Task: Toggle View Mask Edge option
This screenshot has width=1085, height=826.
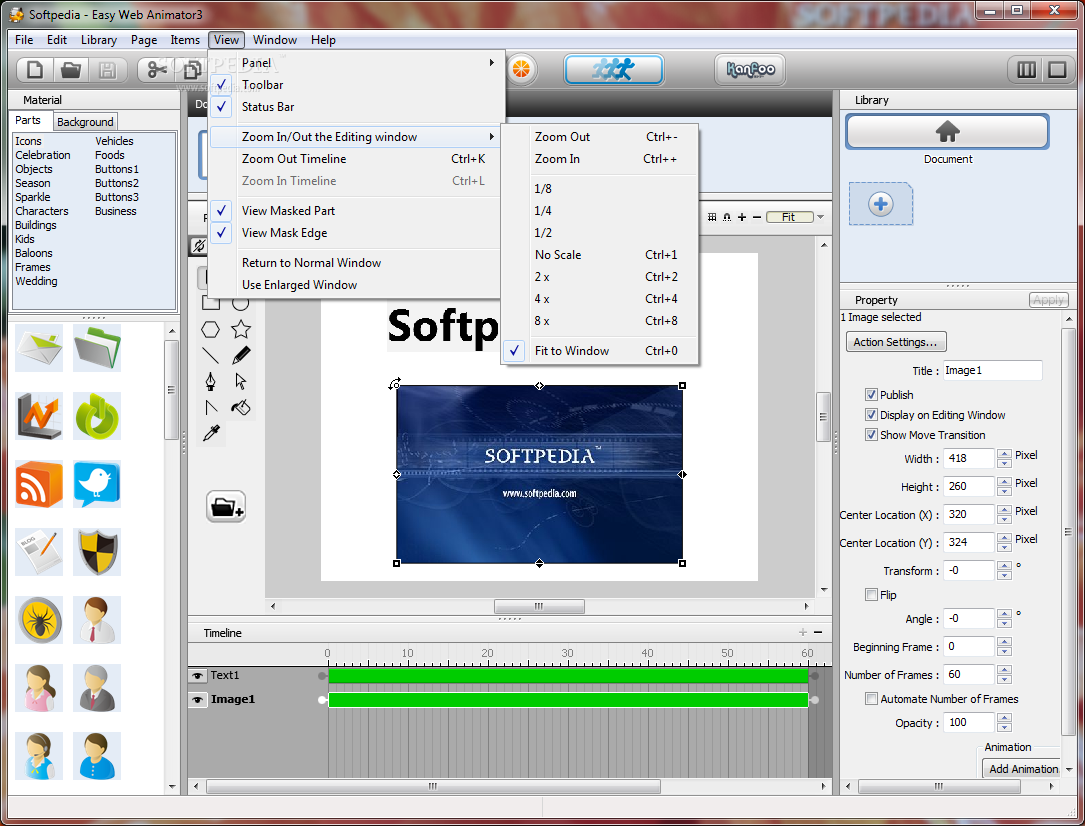Action: (355, 233)
